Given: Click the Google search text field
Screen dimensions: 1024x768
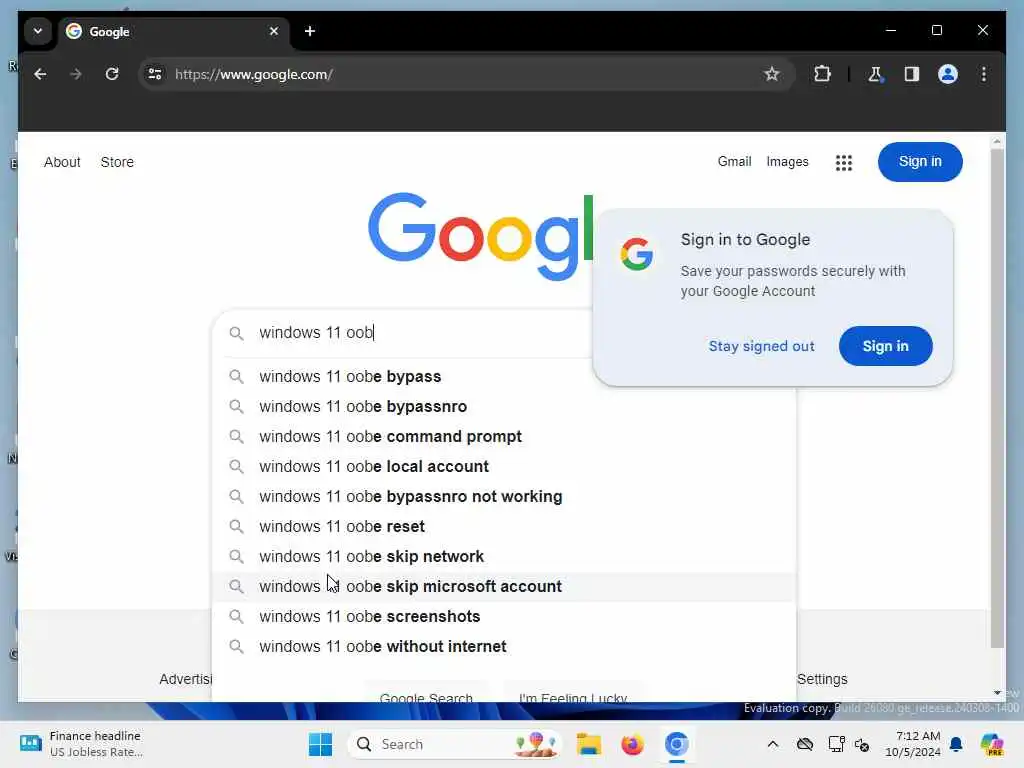Looking at the screenshot, I should pos(418,332).
